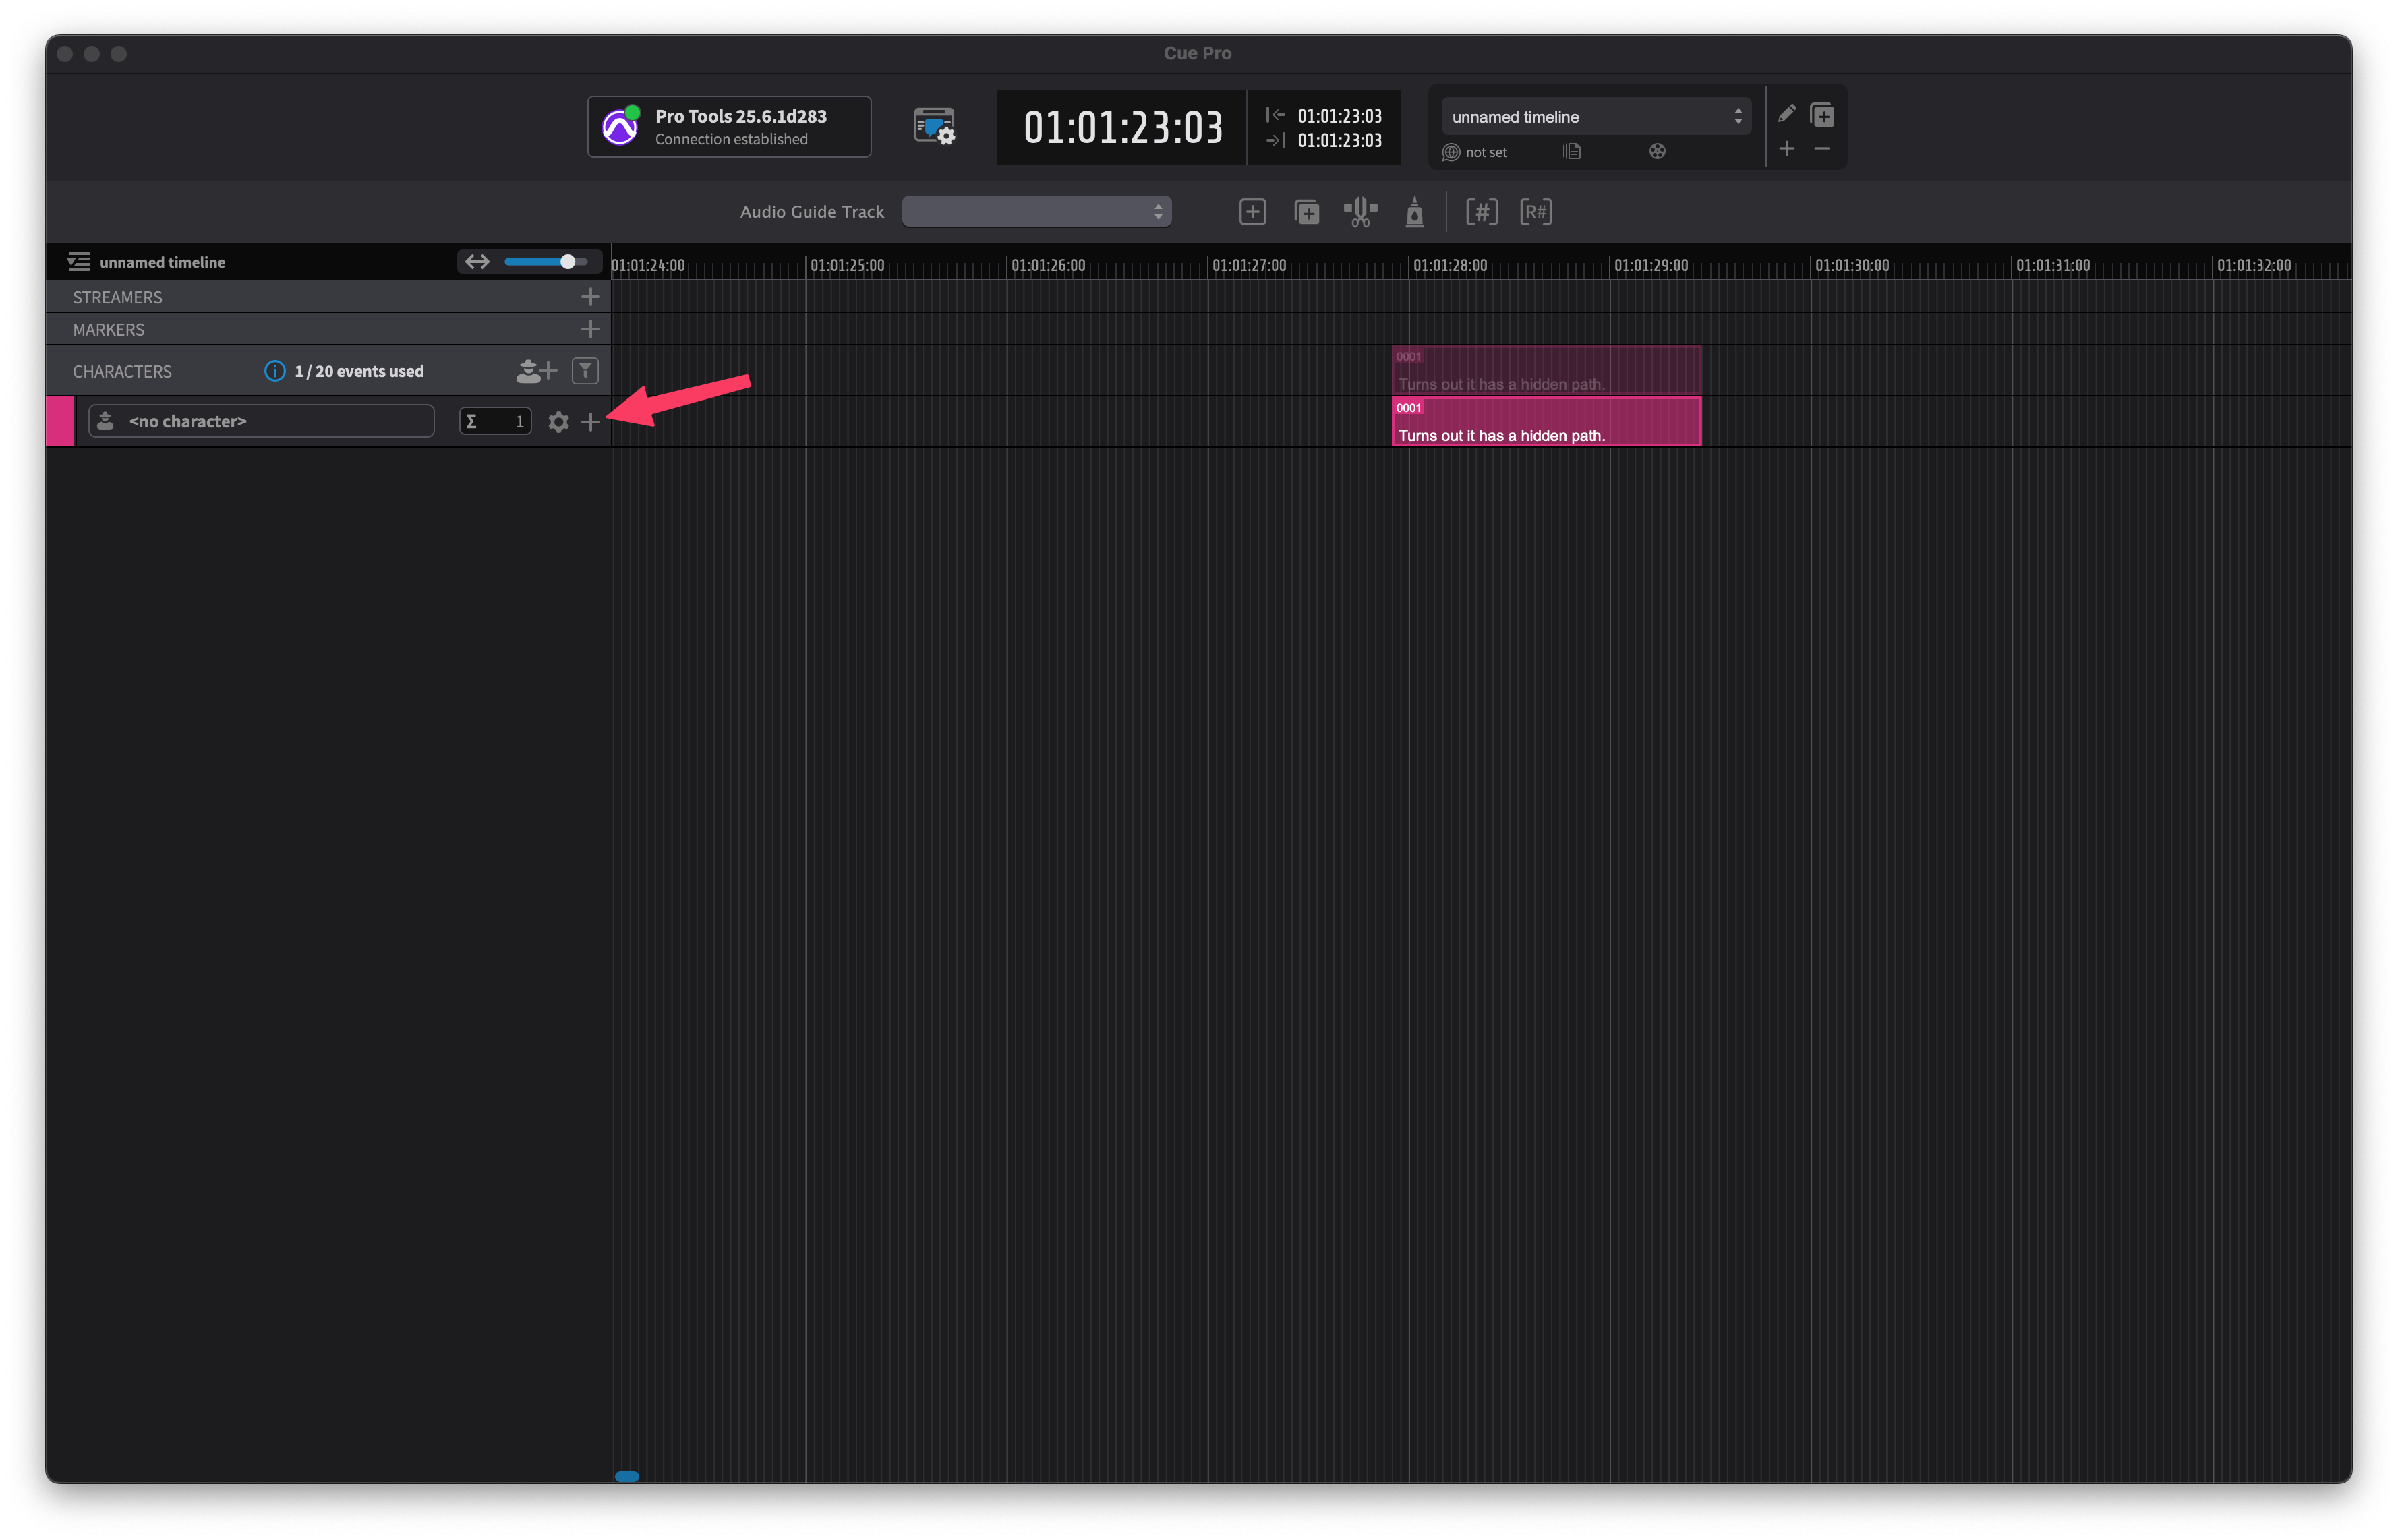Click plus to add a streamer

coord(590,297)
